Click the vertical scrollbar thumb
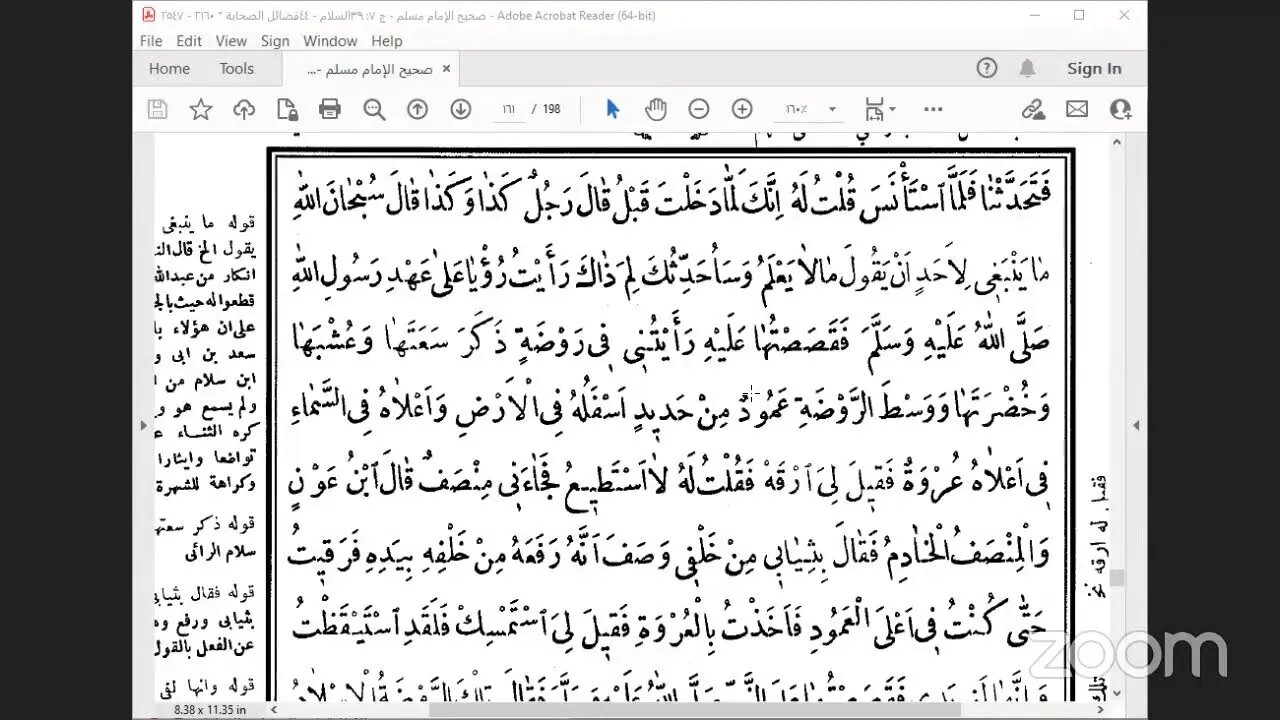 tap(1117, 577)
